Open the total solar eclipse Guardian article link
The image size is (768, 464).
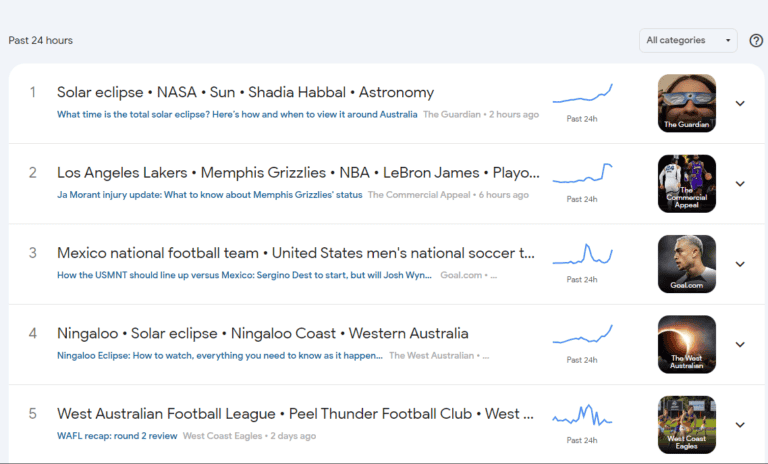(x=237, y=115)
